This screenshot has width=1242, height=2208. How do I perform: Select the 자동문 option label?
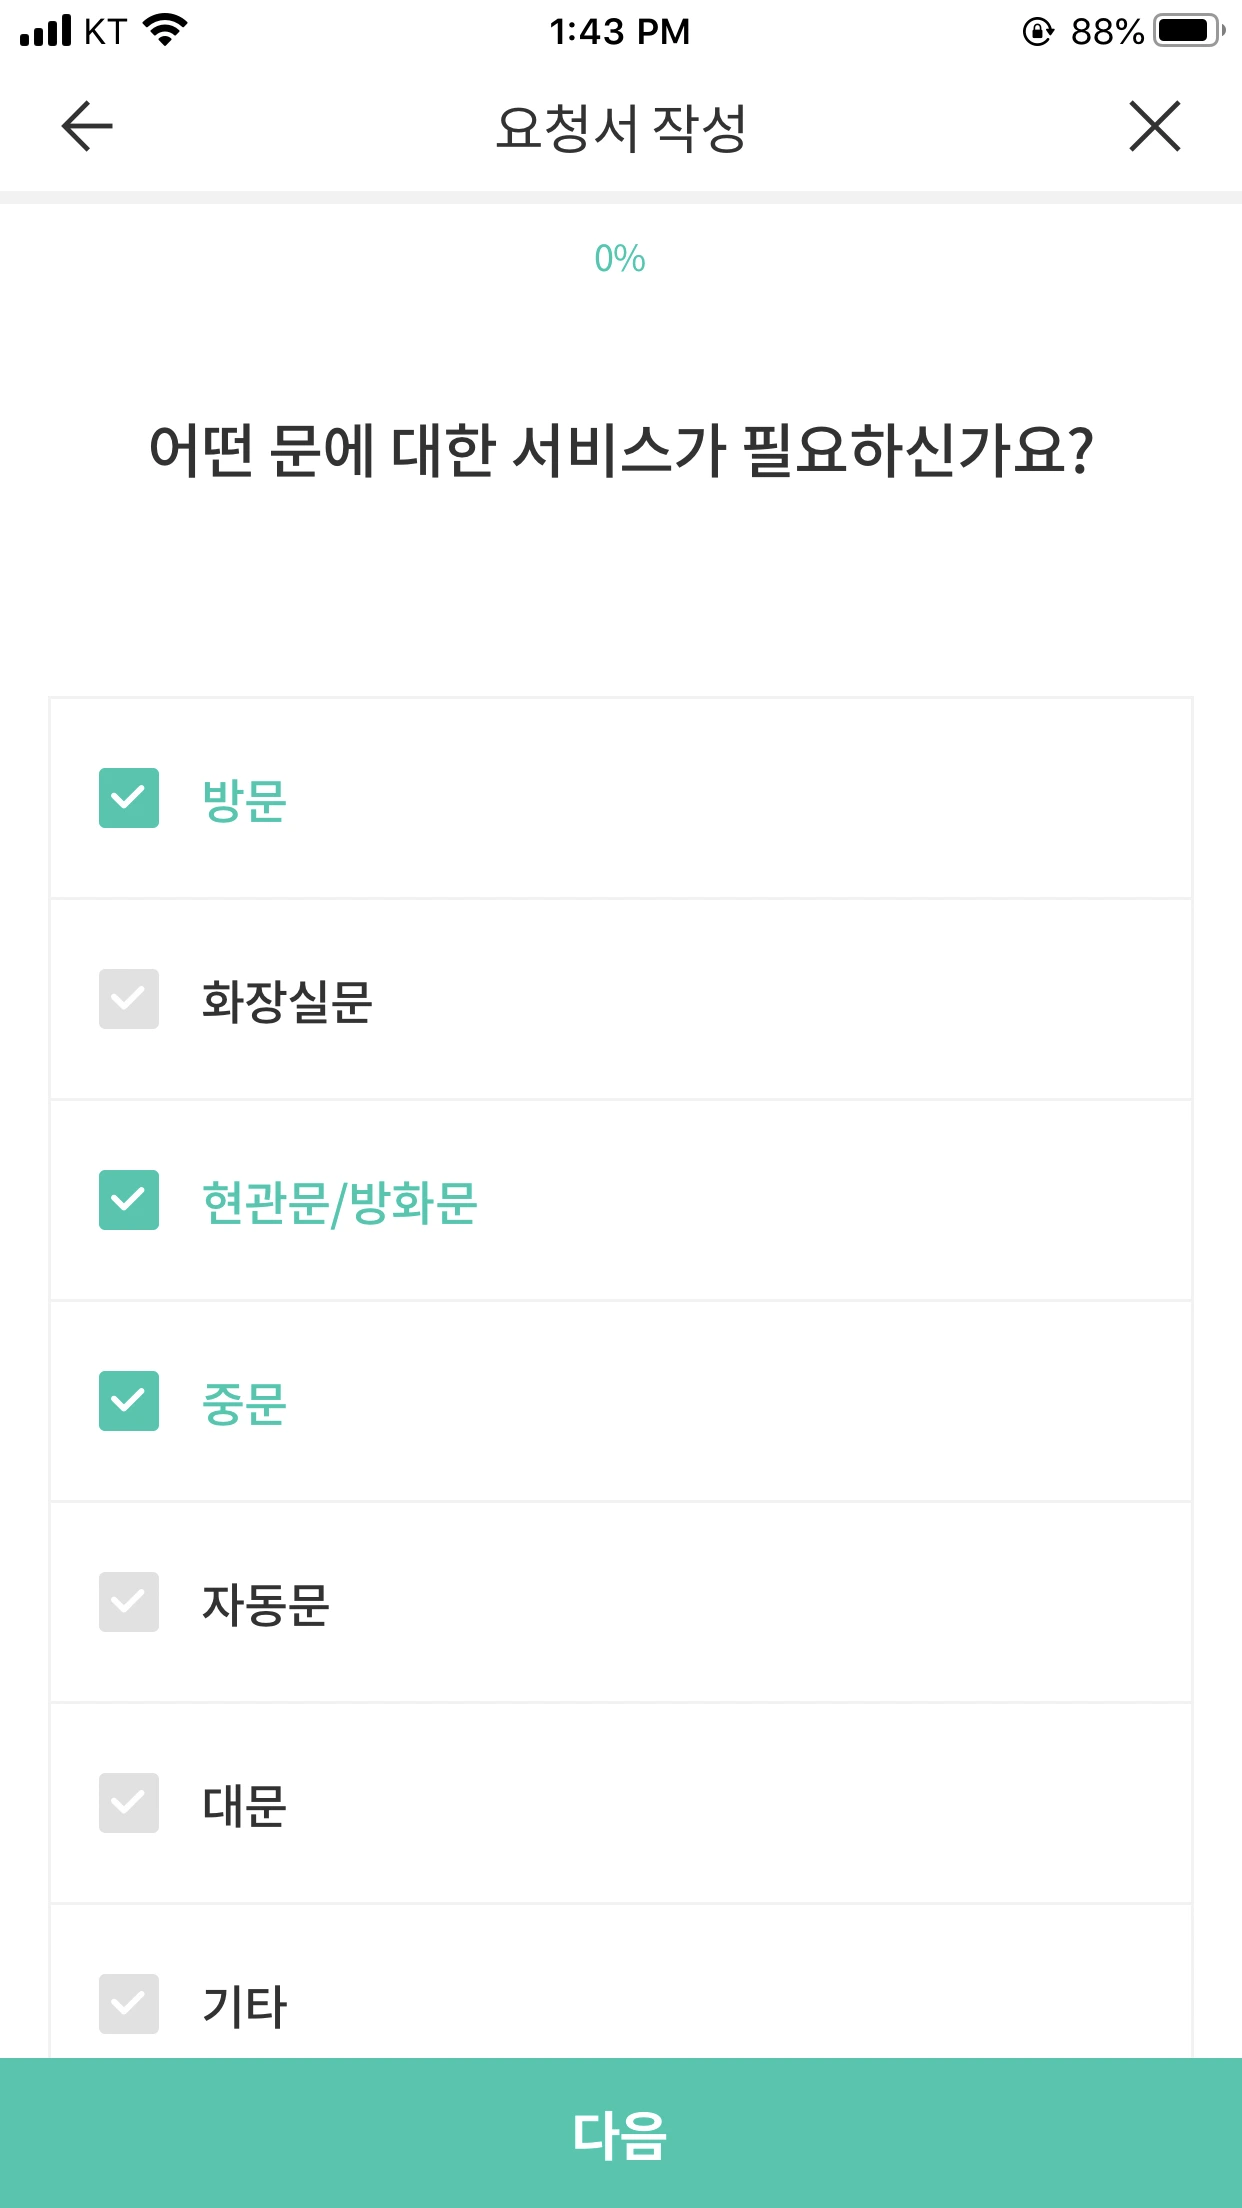click(x=266, y=1604)
